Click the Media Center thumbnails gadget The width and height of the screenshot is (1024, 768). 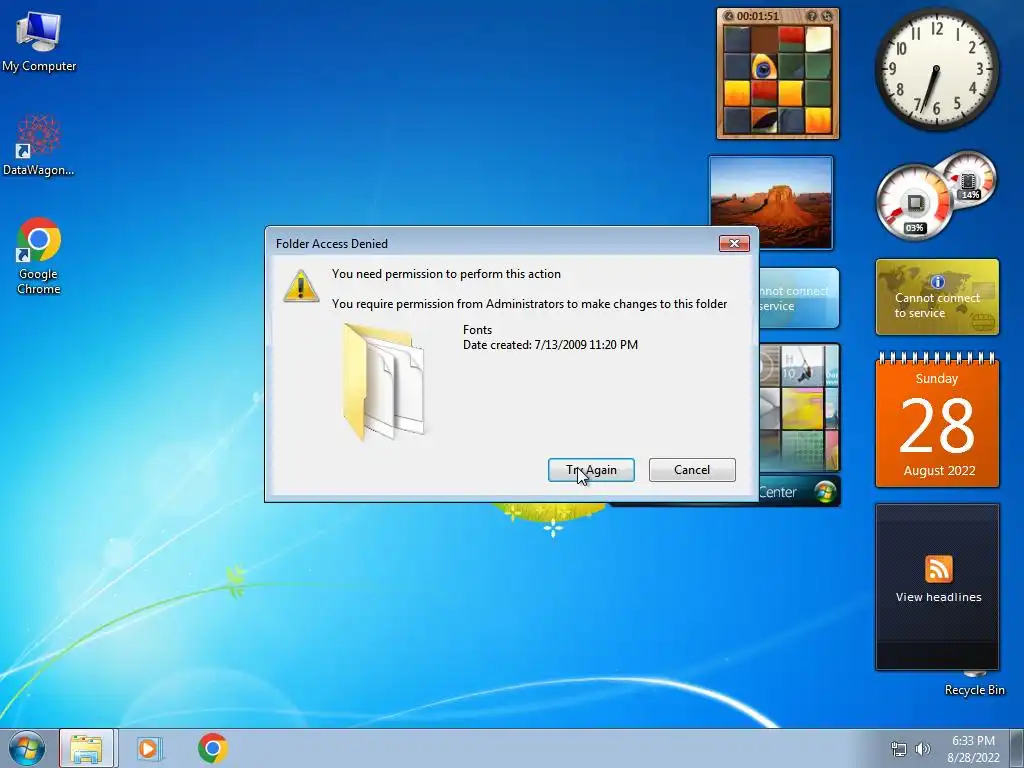799,408
